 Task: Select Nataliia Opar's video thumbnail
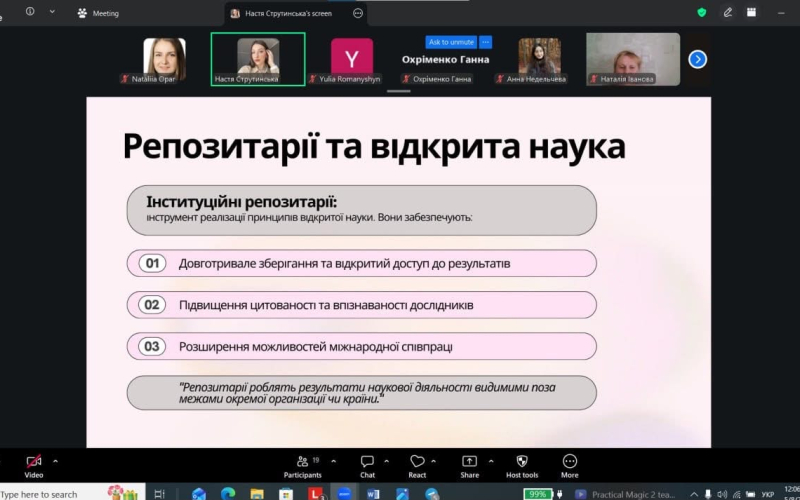(x=164, y=59)
